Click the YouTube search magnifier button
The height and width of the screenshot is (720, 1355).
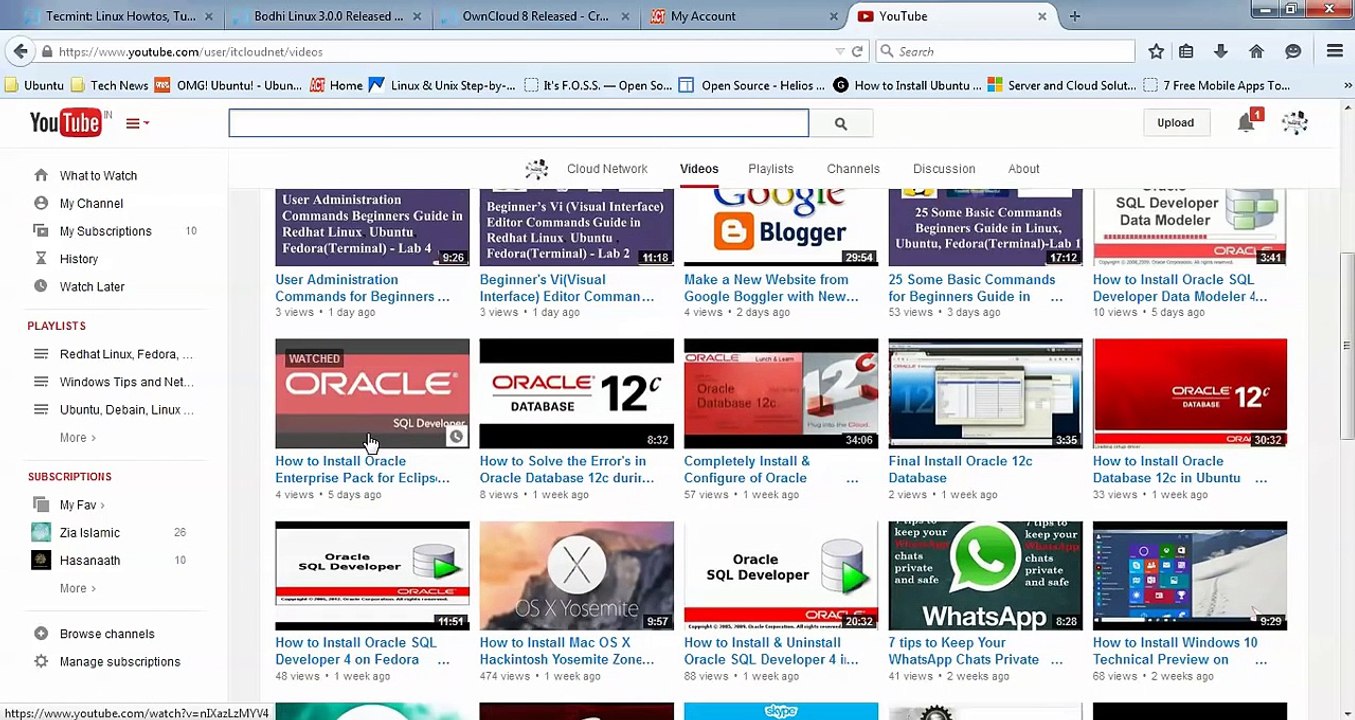click(840, 123)
